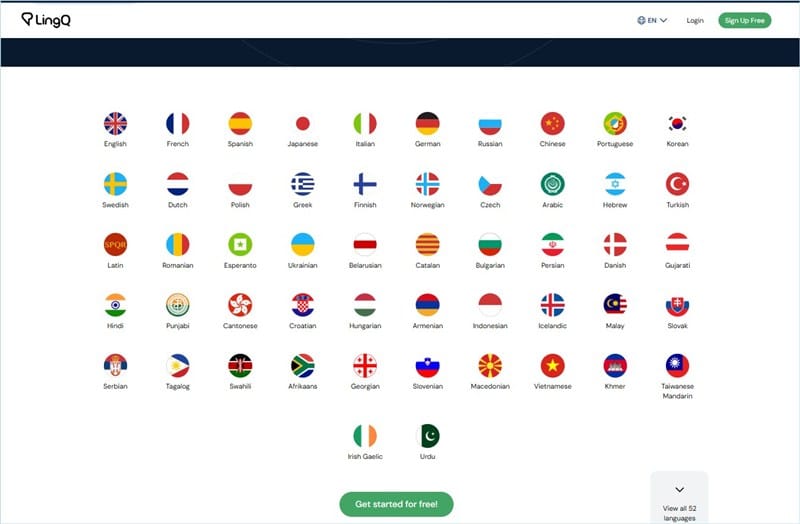The height and width of the screenshot is (524, 800).
Task: Choose the Cantonese flag icon
Action: coord(240,305)
